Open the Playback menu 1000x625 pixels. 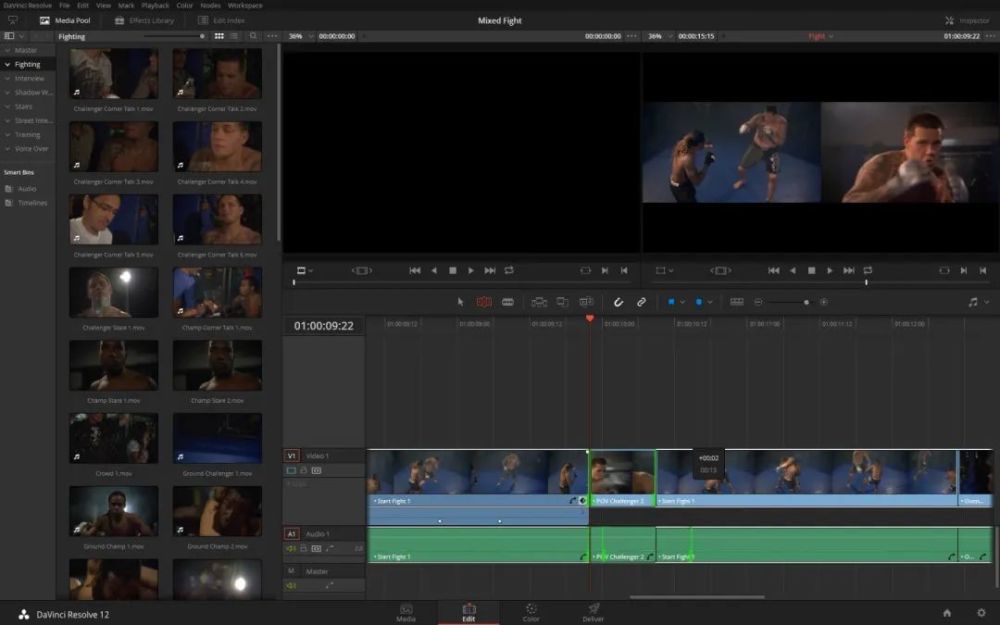tap(155, 5)
